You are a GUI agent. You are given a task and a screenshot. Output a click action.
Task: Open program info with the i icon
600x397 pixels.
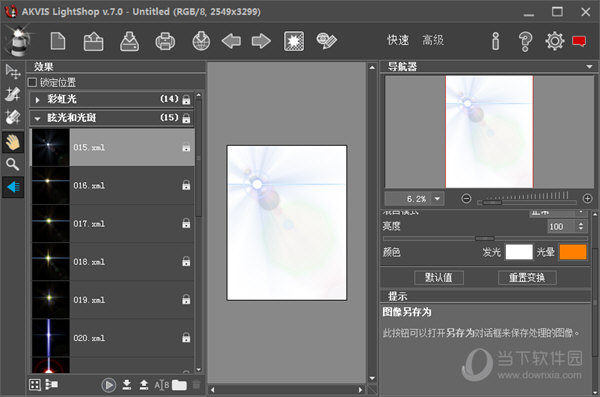click(x=496, y=41)
